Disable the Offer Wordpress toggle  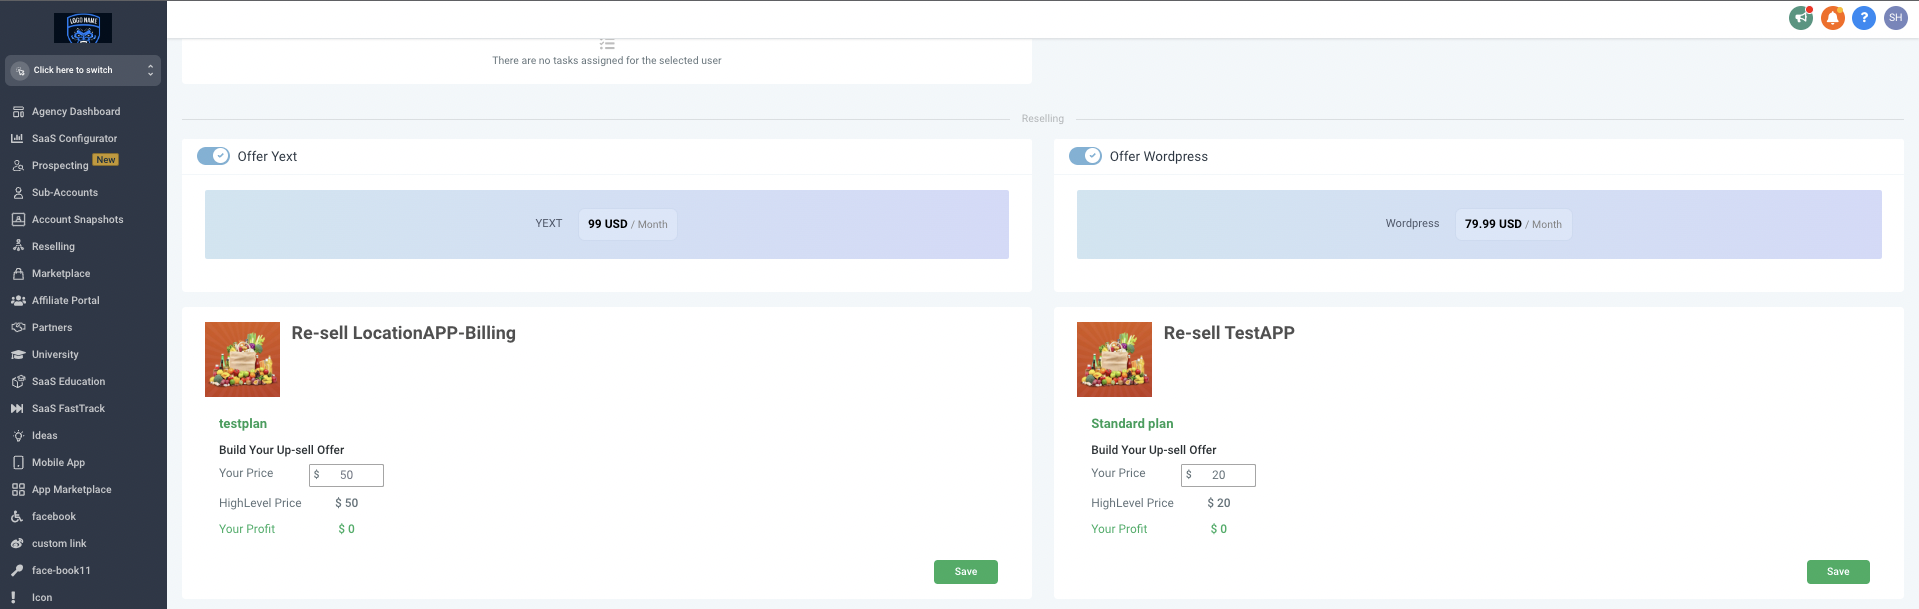point(1085,156)
